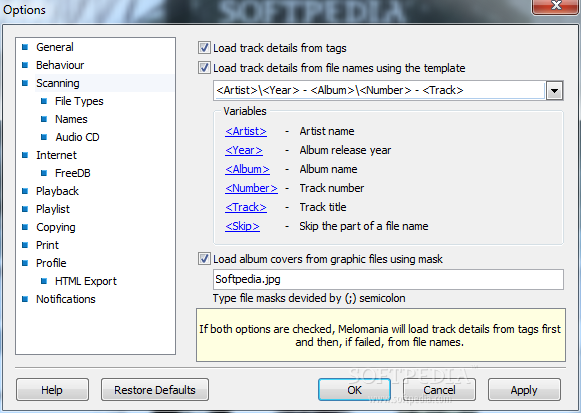This screenshot has height=413, width=581.
Task: Click Restore Defaults button
Action: pos(155,390)
